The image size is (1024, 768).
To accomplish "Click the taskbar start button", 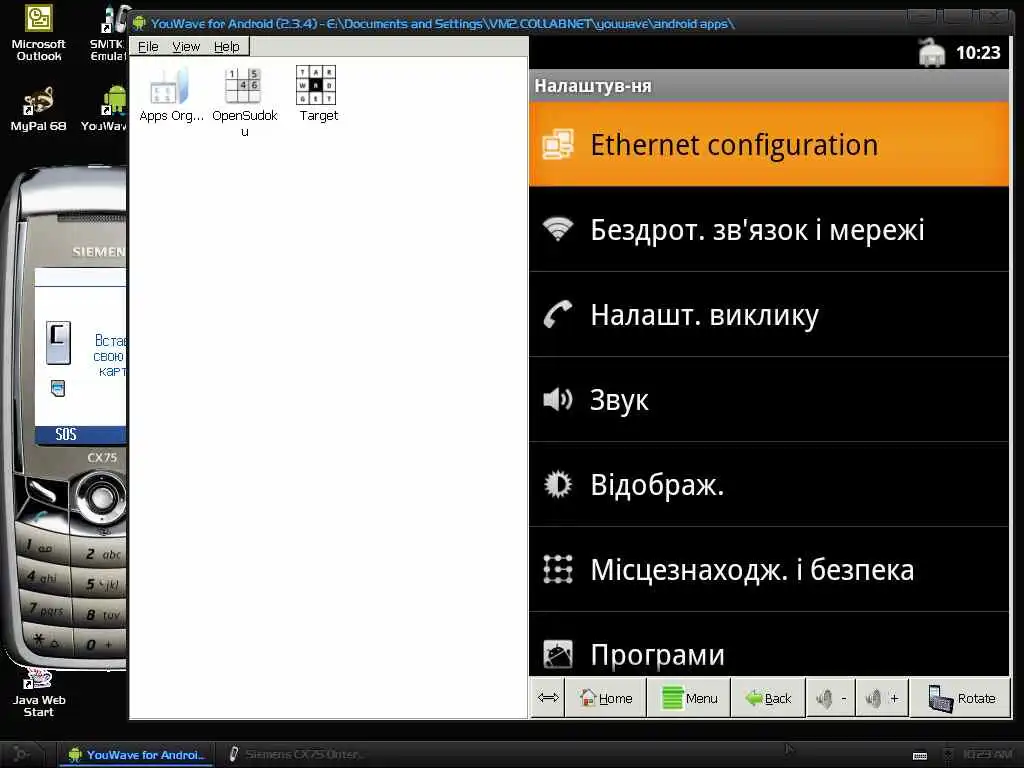I will pyautogui.click(x=22, y=754).
